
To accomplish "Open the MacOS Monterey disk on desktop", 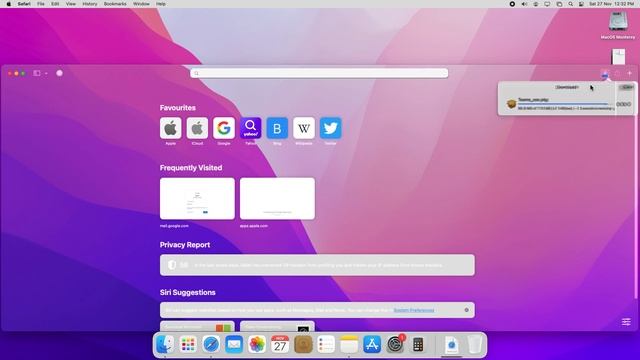I will tap(618, 25).
